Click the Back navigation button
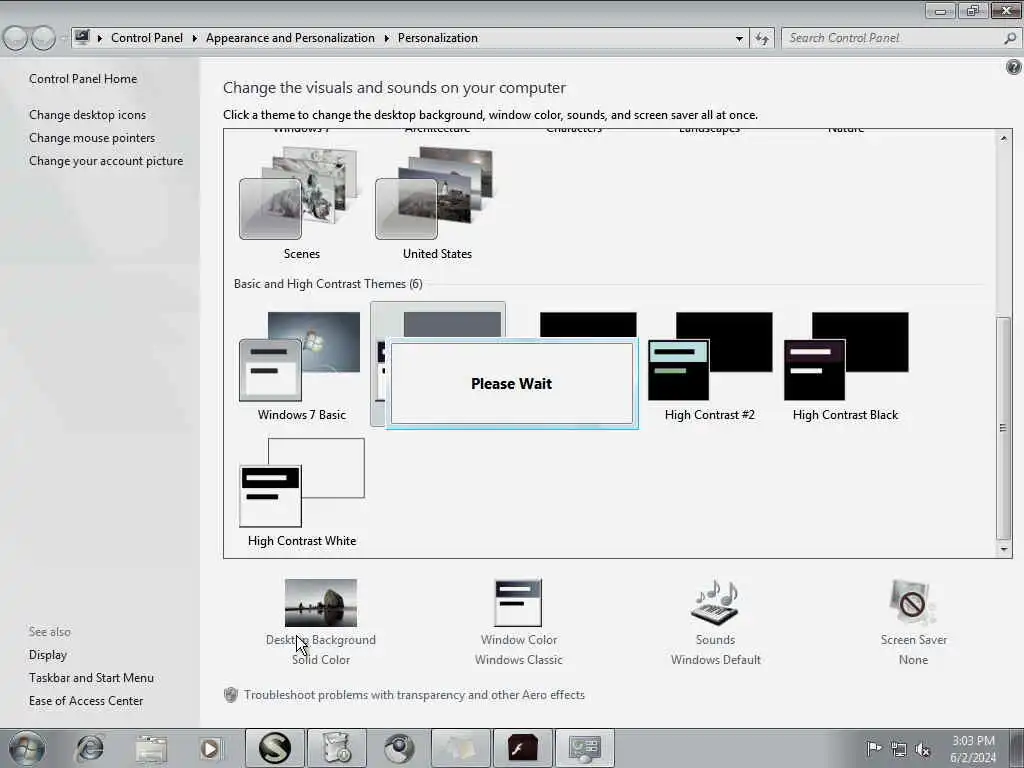 click(x=15, y=39)
